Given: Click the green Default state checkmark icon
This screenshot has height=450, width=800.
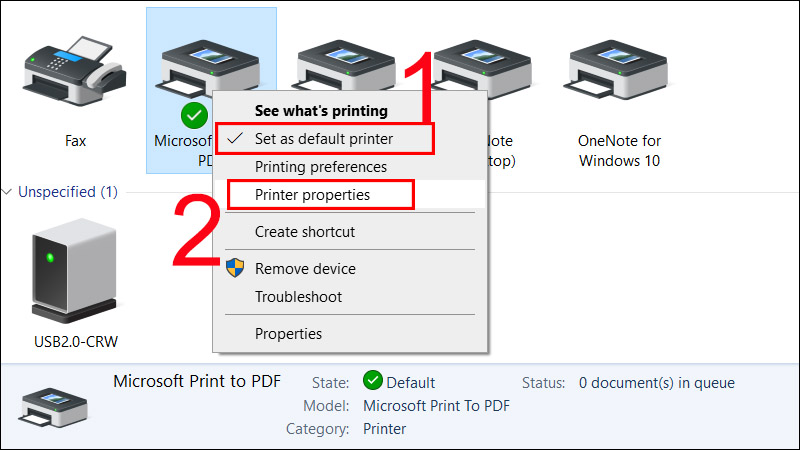Looking at the screenshot, I should [x=373, y=382].
